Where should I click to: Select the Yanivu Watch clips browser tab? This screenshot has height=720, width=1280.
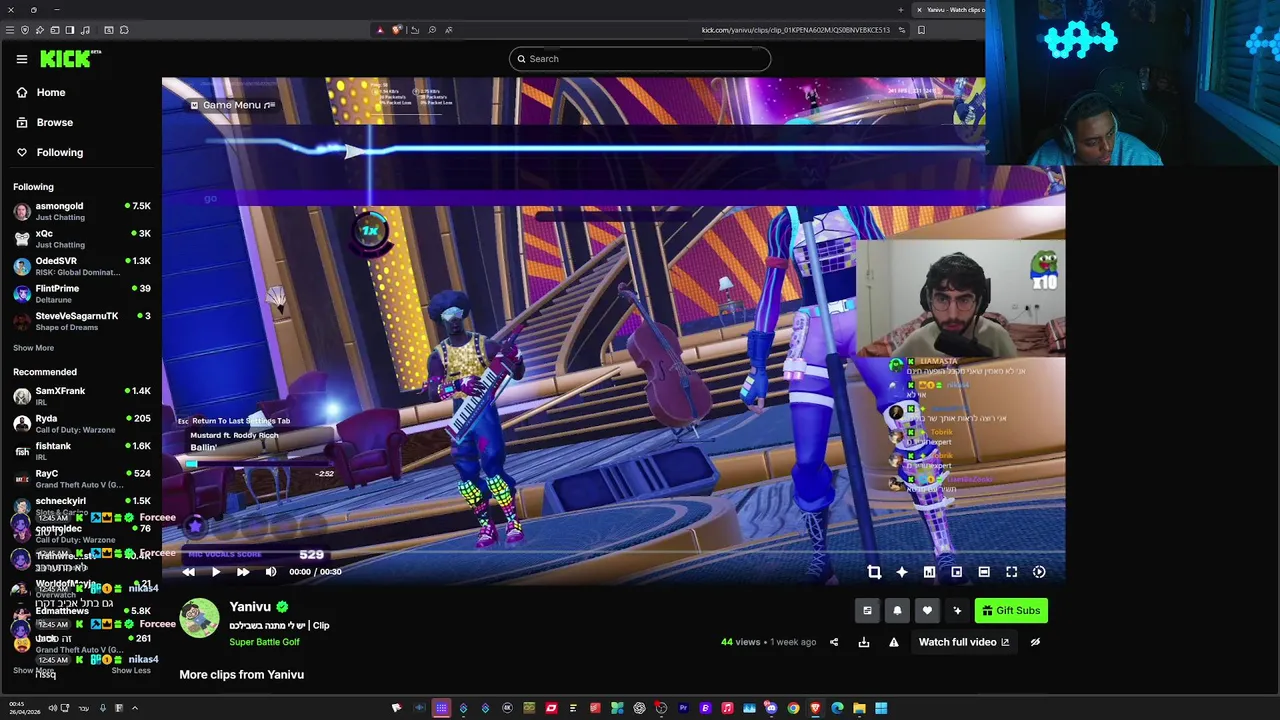[x=950, y=10]
